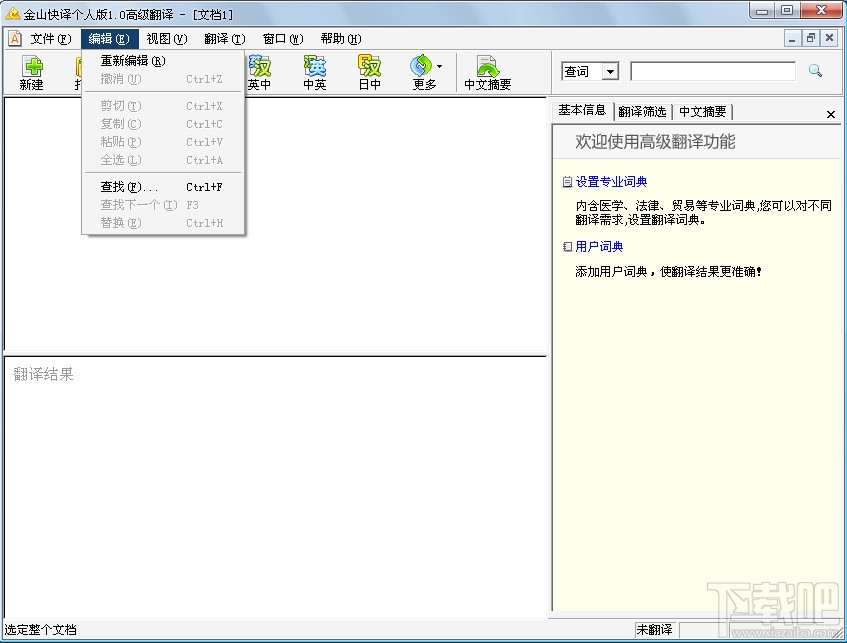Click the 未翻译 status bar entry
847x643 pixels.
[655, 629]
